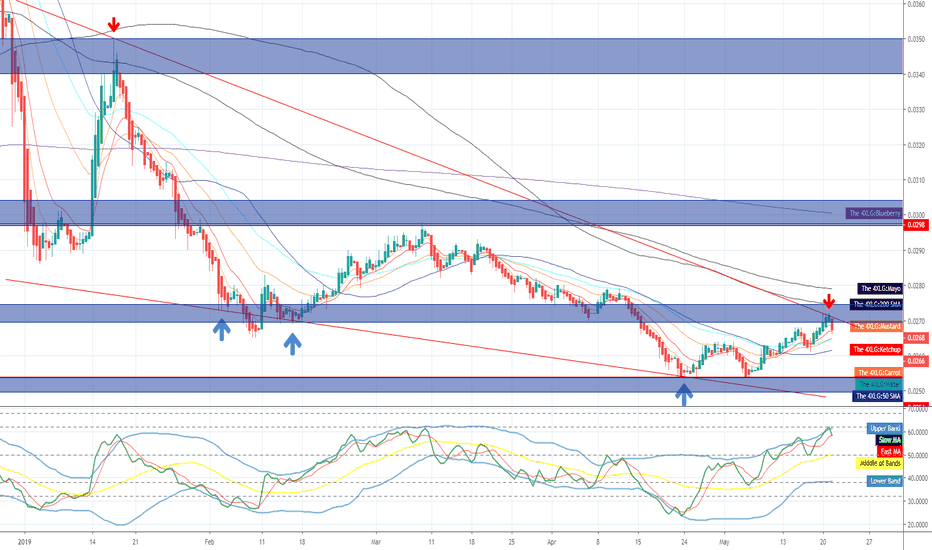Image resolution: width=932 pixels, height=550 pixels.
Task: Click the 0.0350 price axis value
Action: pos(916,39)
